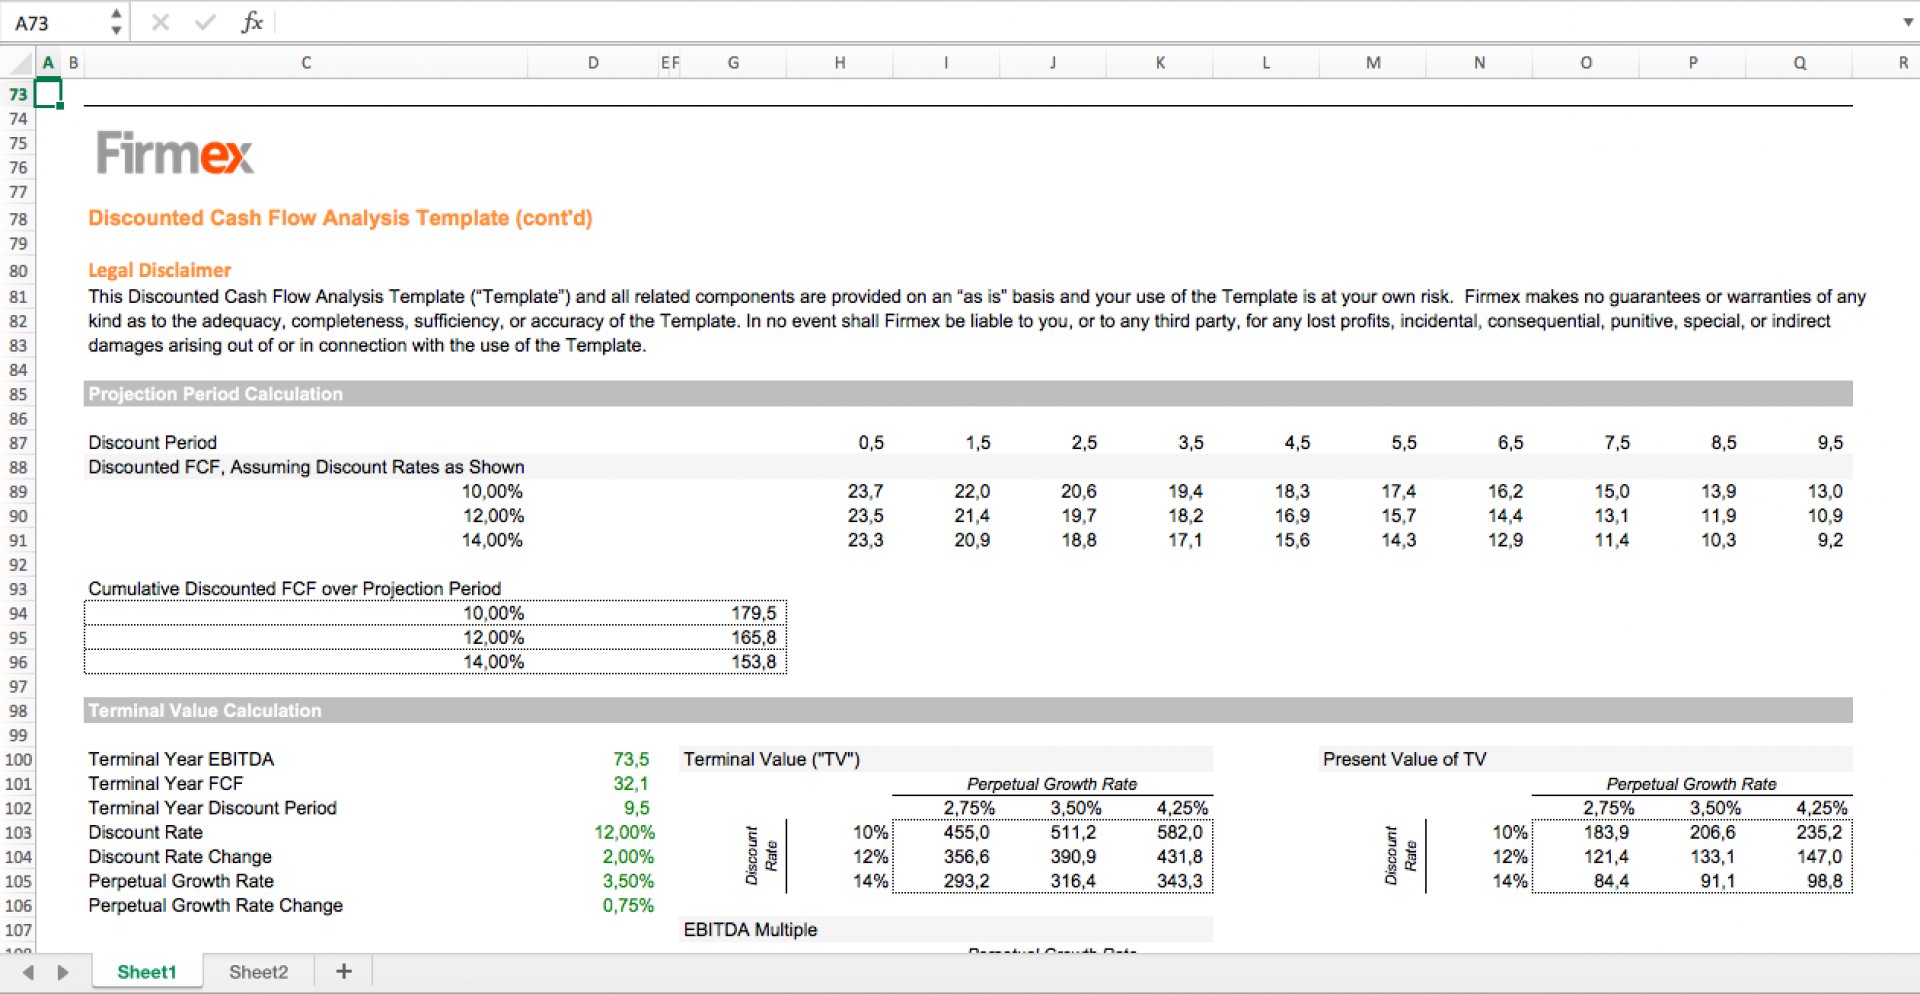1920x994 pixels.
Task: Add a new sheet with plus button
Action: click(344, 972)
